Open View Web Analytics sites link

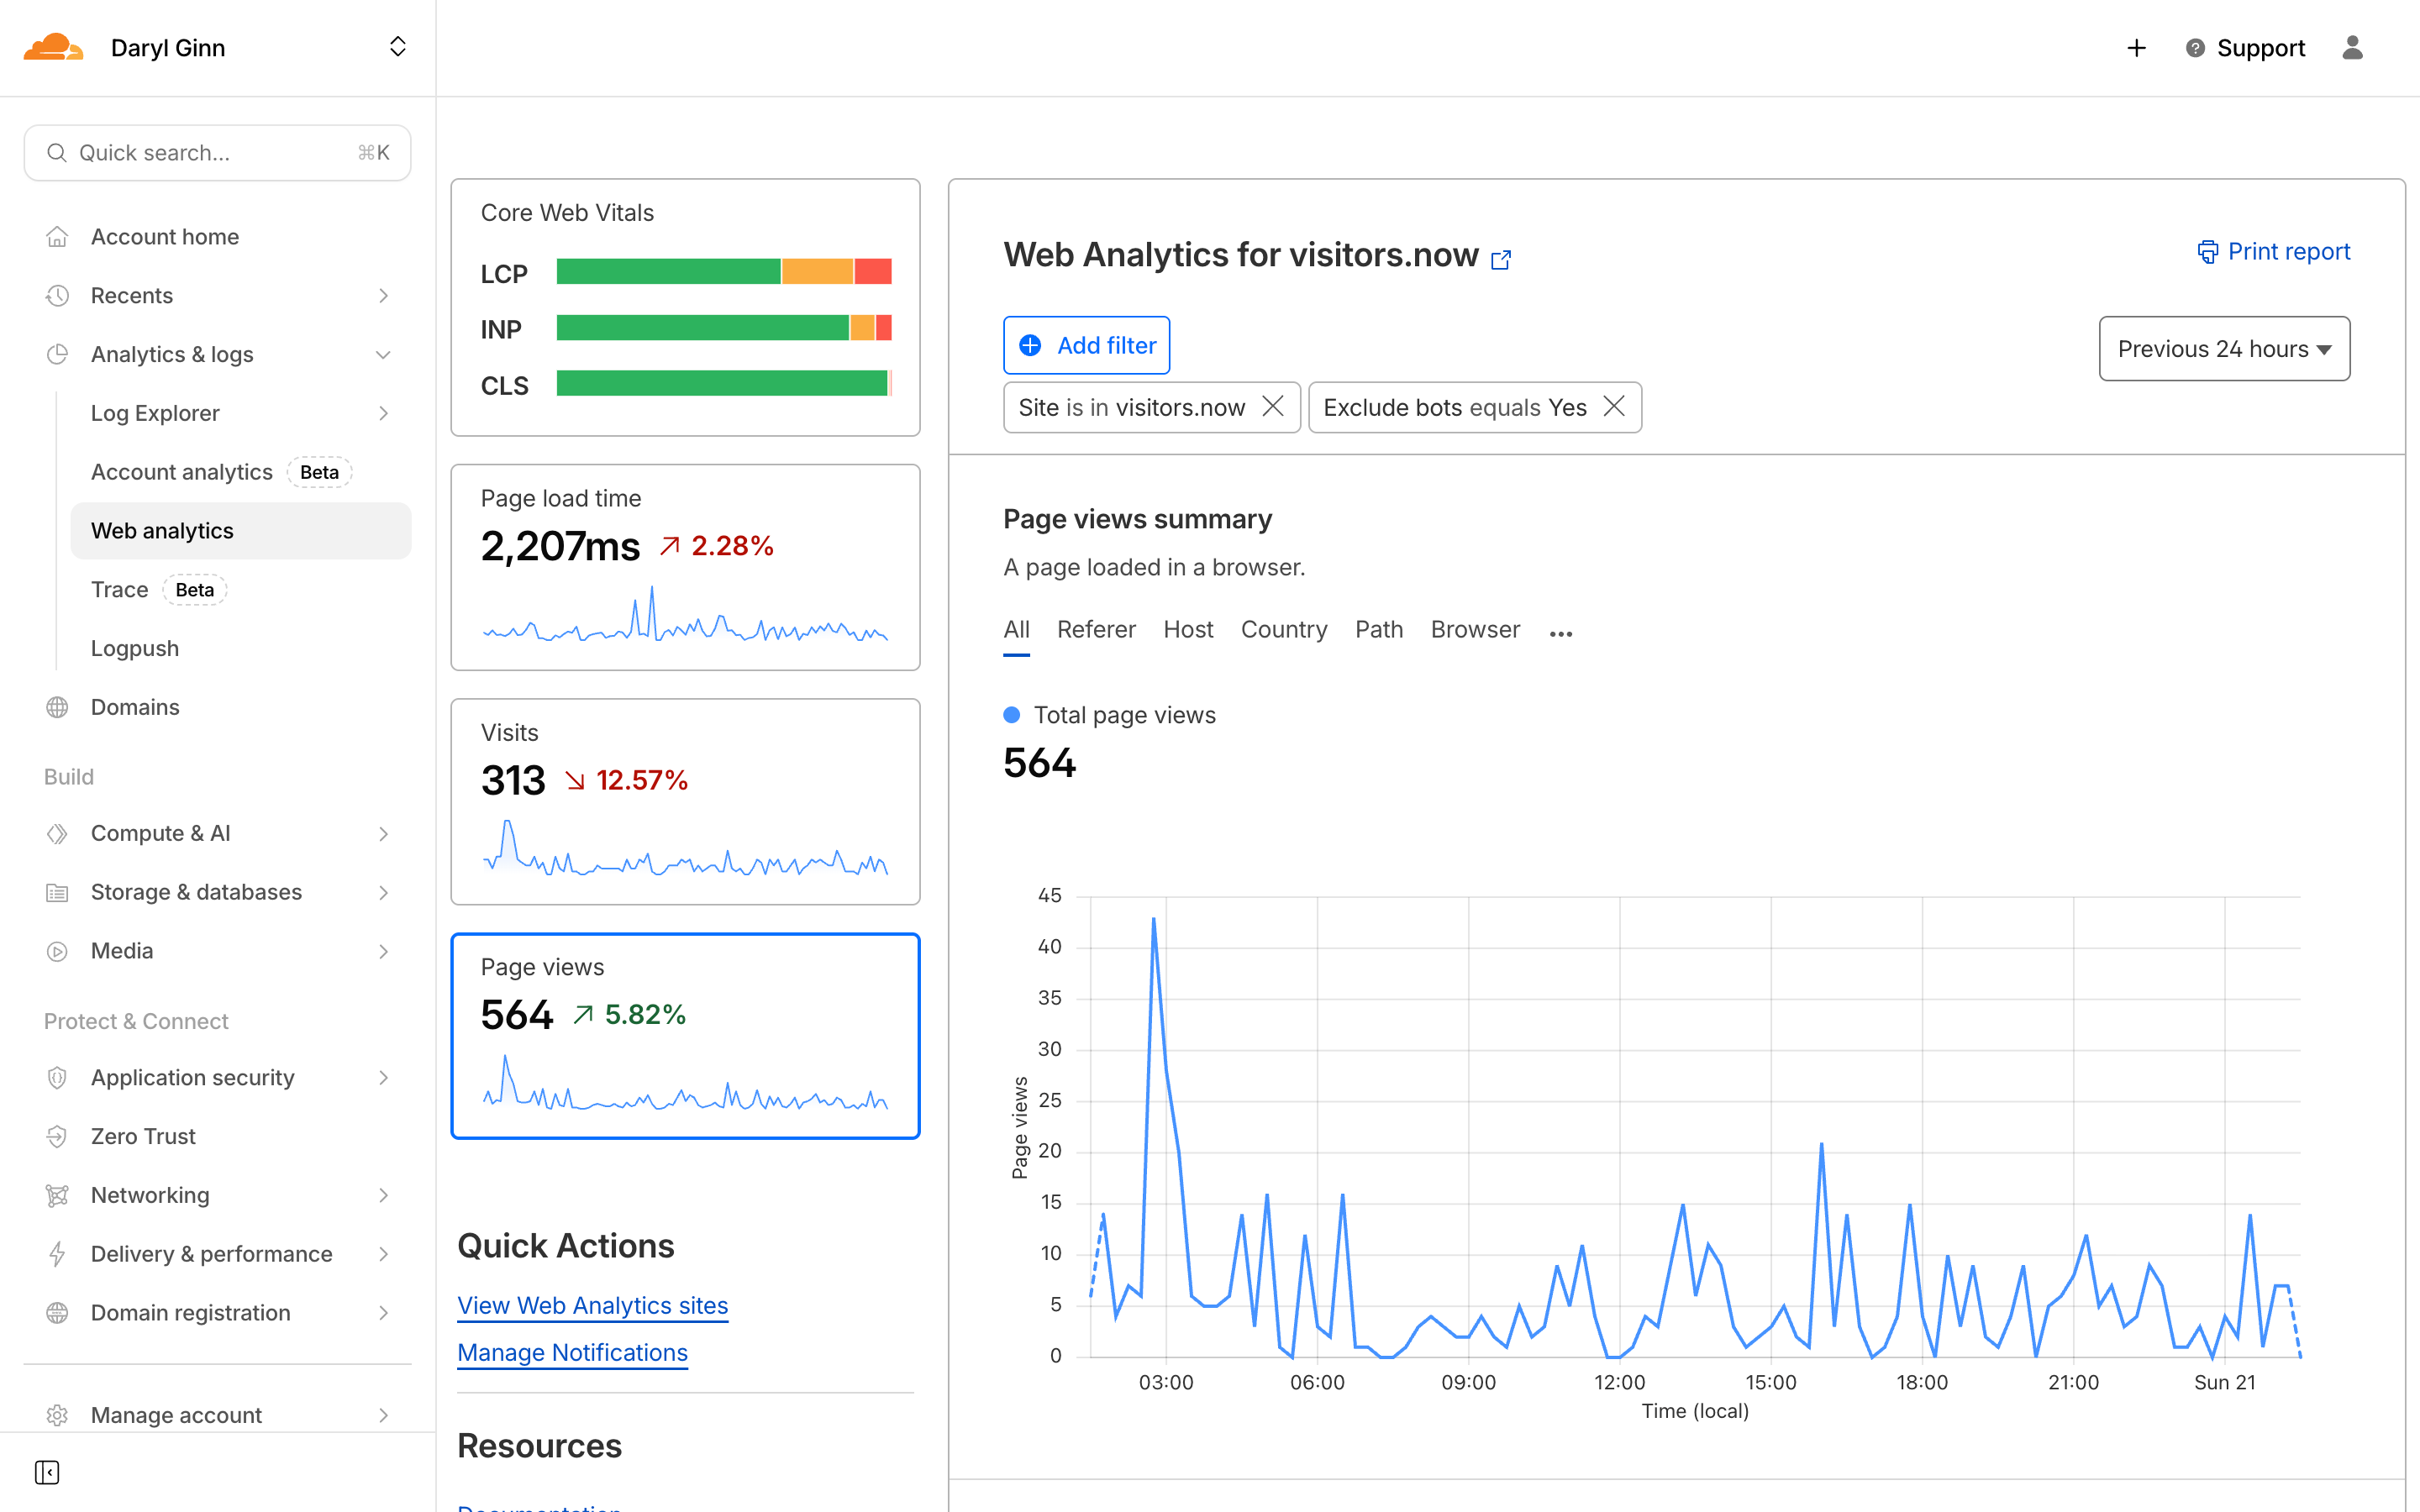592,1305
